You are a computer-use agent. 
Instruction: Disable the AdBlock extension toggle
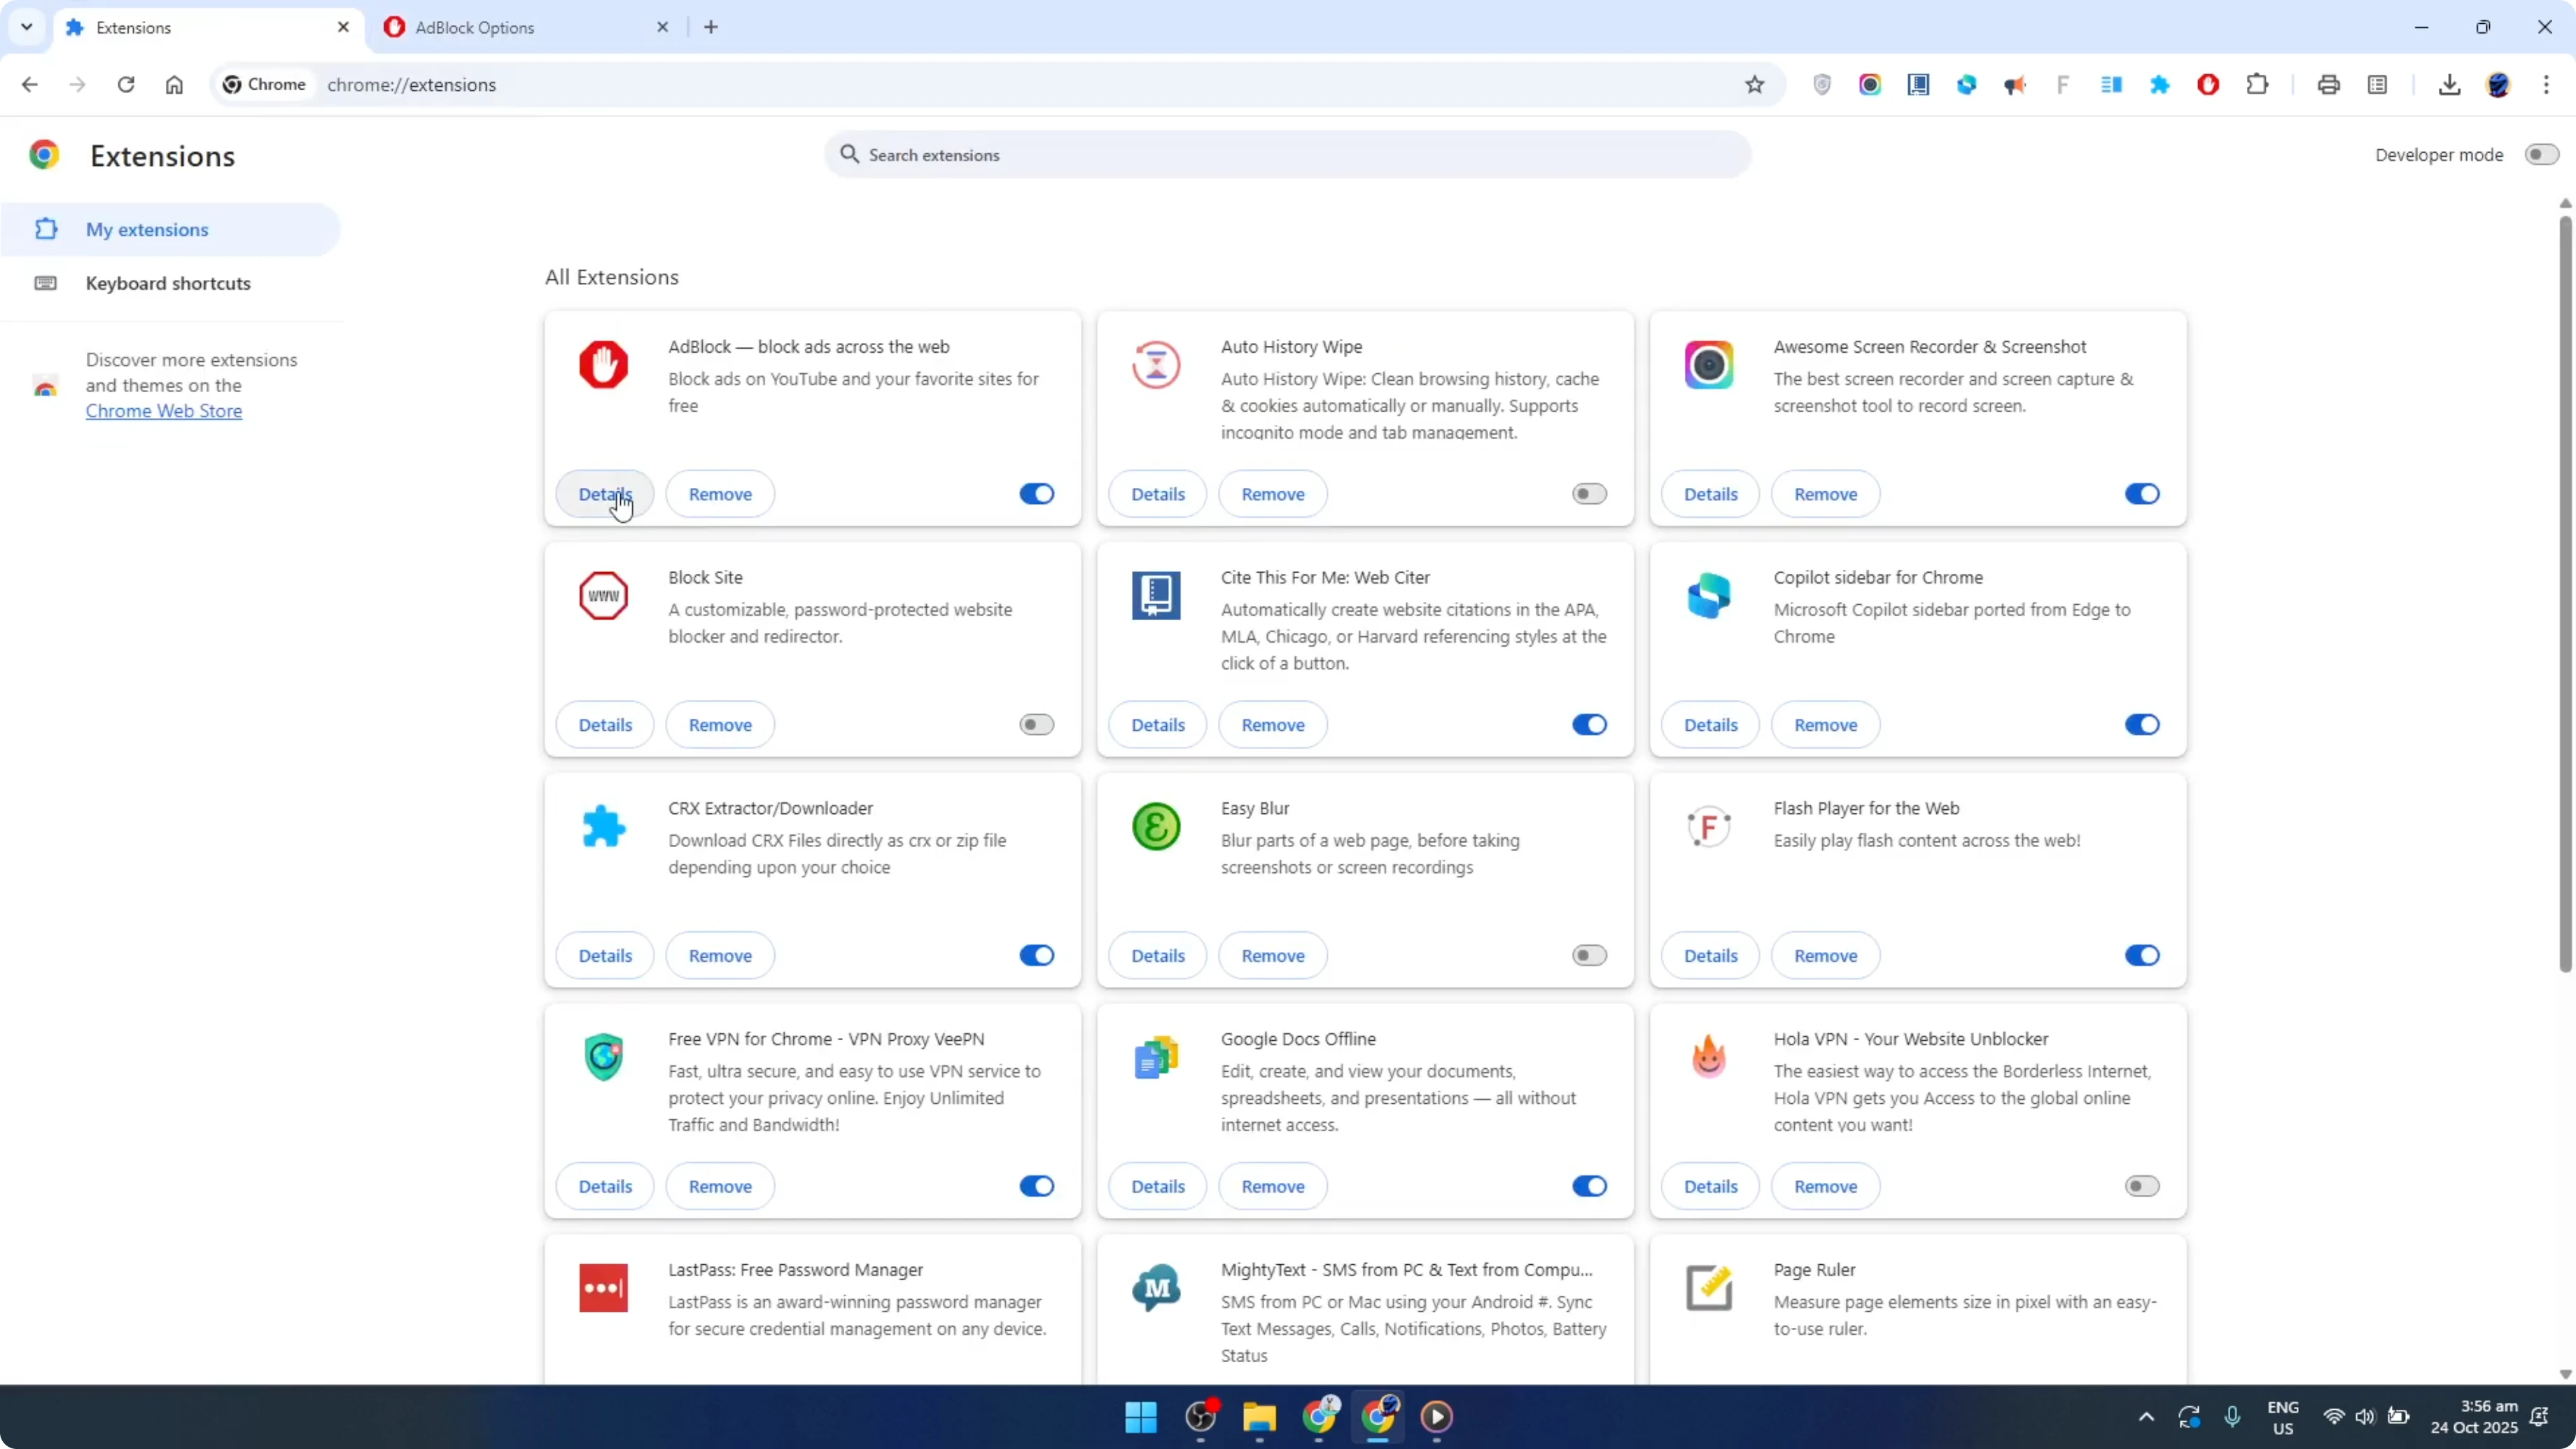pos(1036,493)
